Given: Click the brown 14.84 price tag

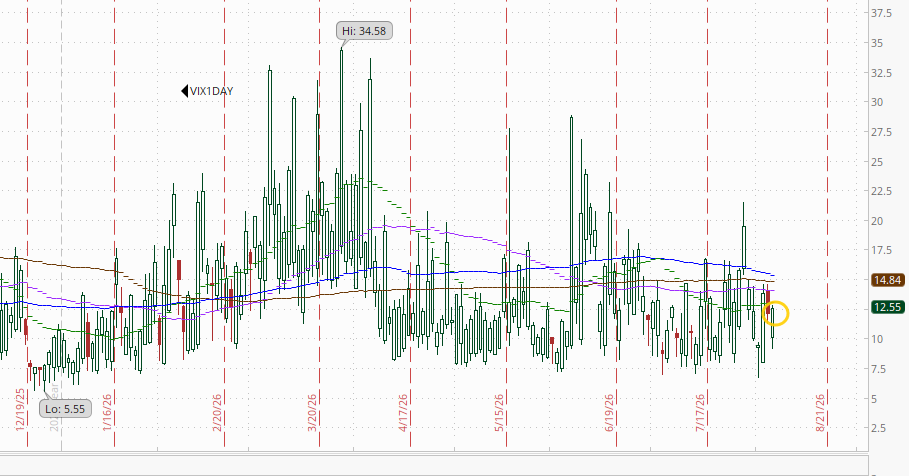Looking at the screenshot, I should coord(888,281).
